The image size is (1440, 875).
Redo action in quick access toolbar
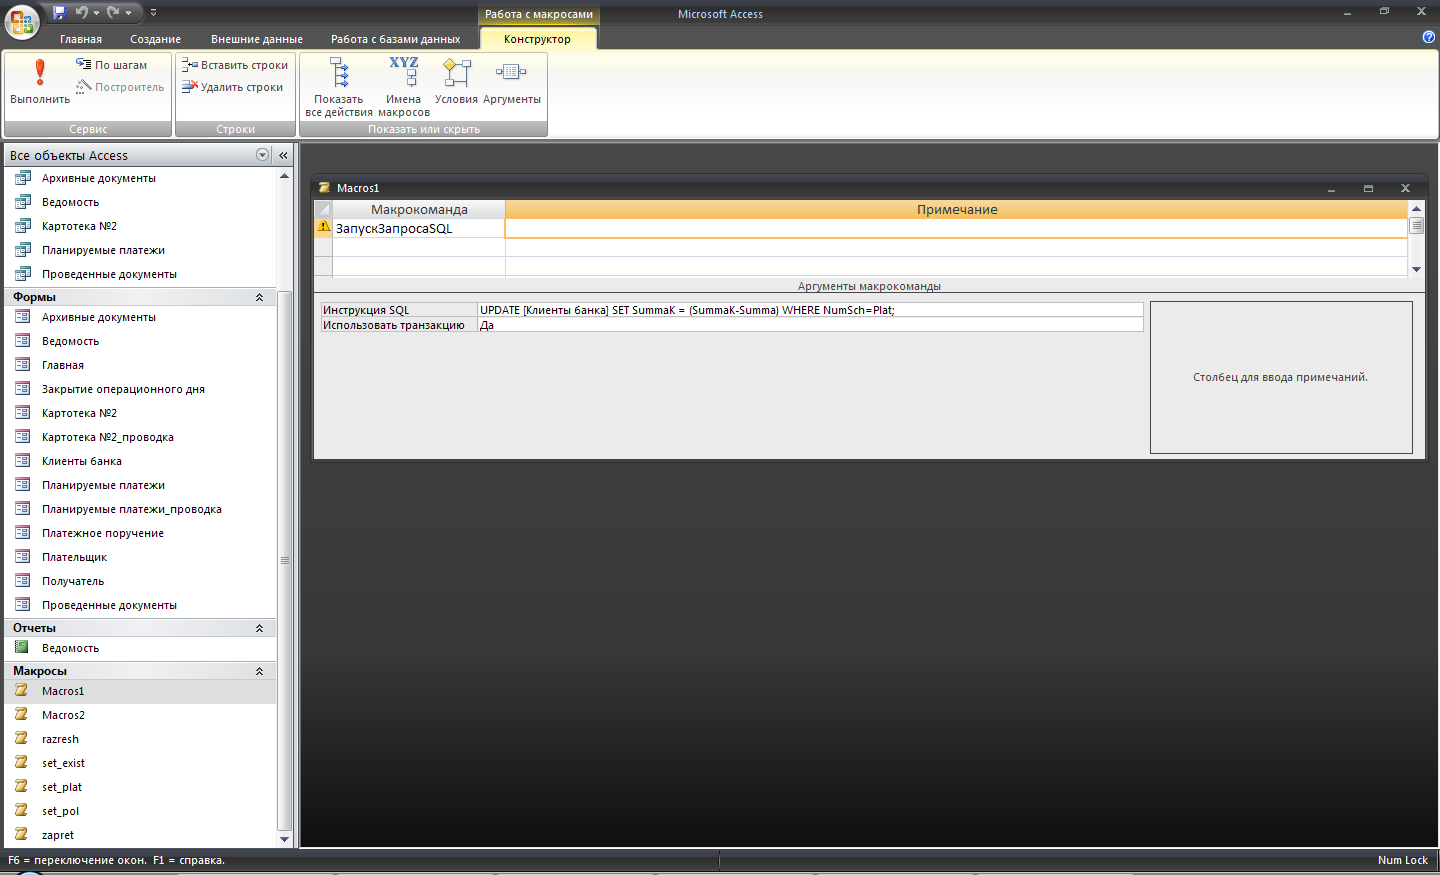point(113,12)
